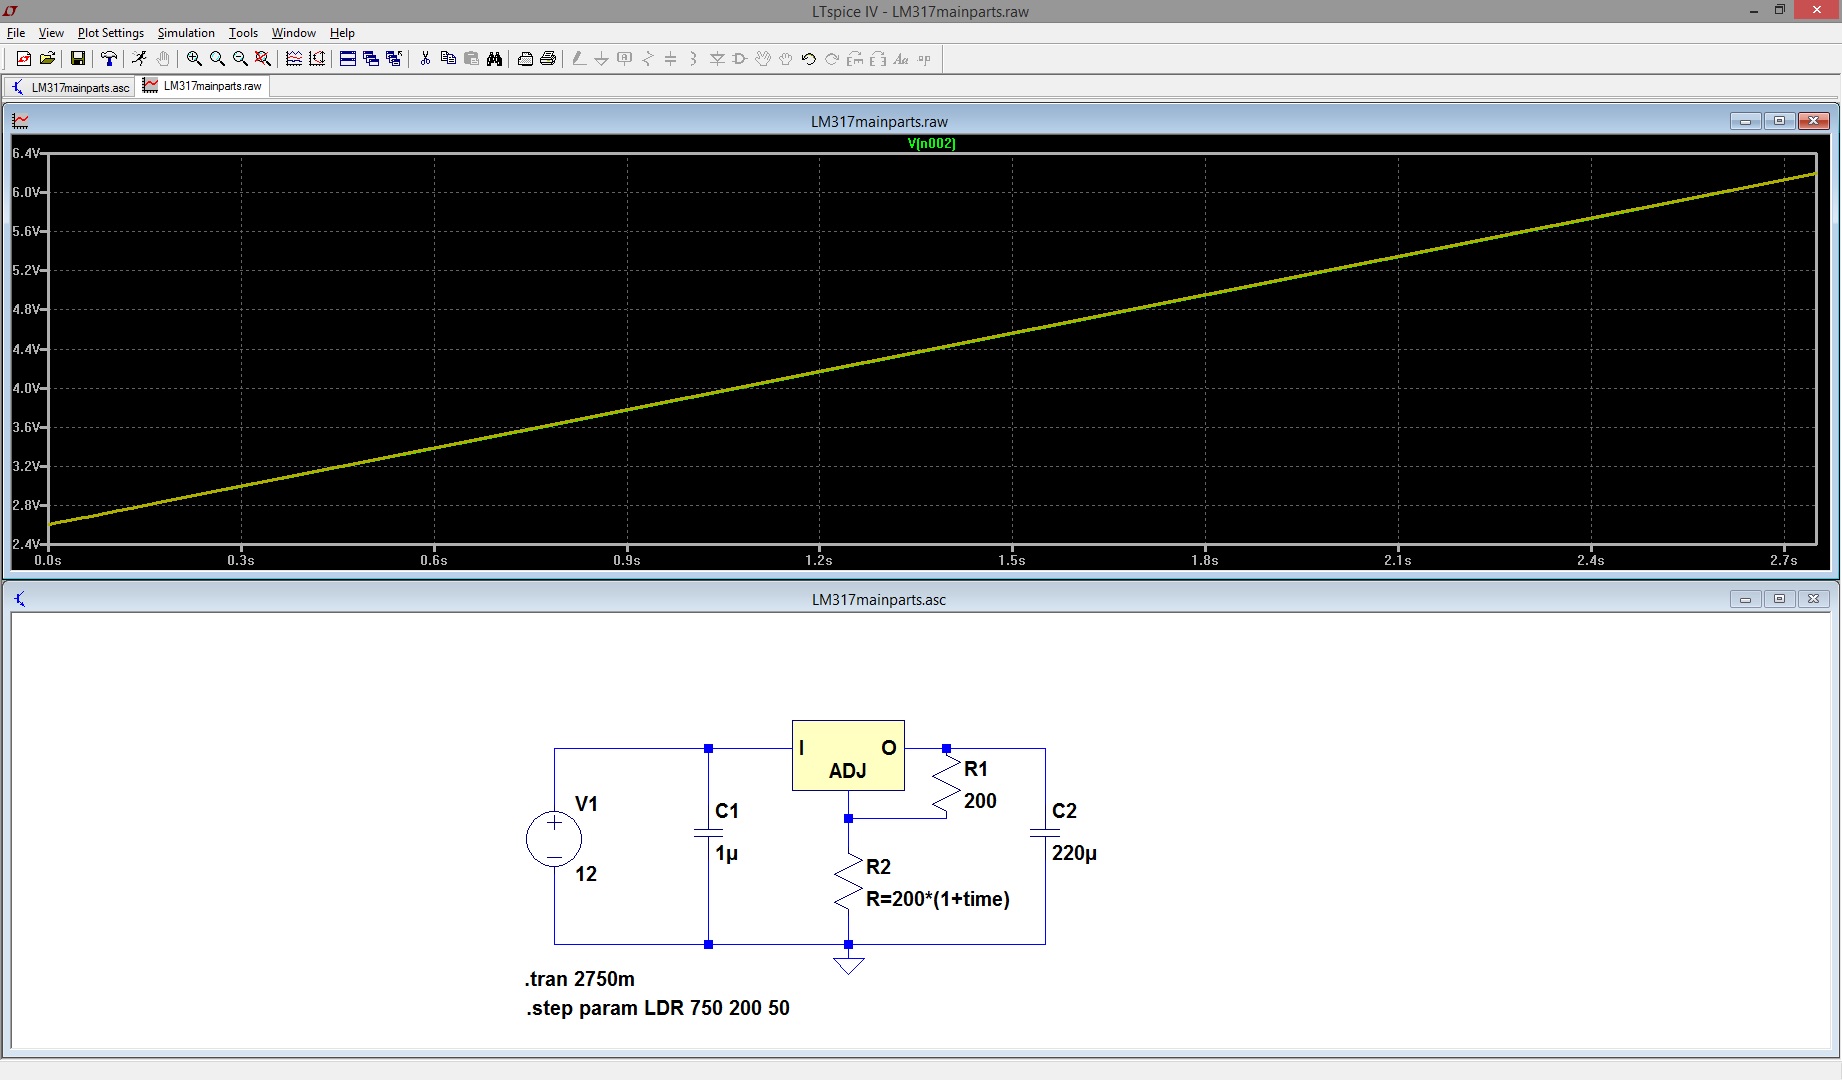Print with the printer icon
This screenshot has height=1080, width=1842.
pos(548,59)
